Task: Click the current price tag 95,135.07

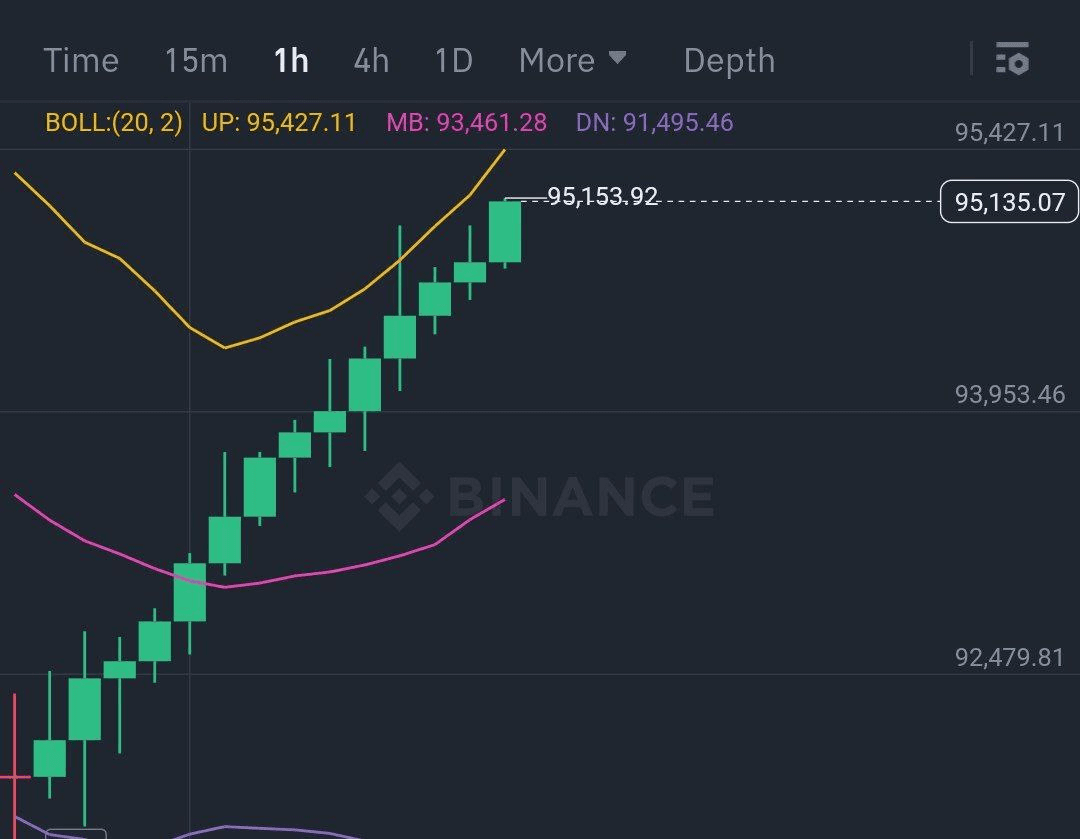Action: [1009, 203]
